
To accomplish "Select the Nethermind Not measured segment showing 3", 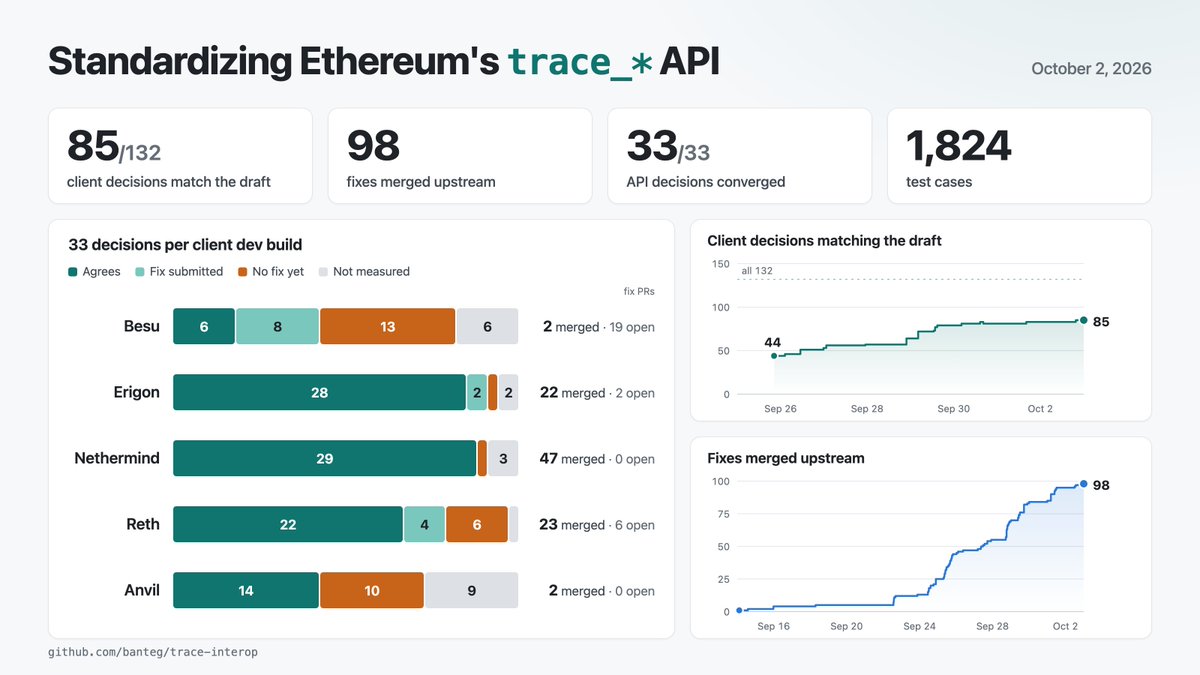I will click(x=503, y=458).
